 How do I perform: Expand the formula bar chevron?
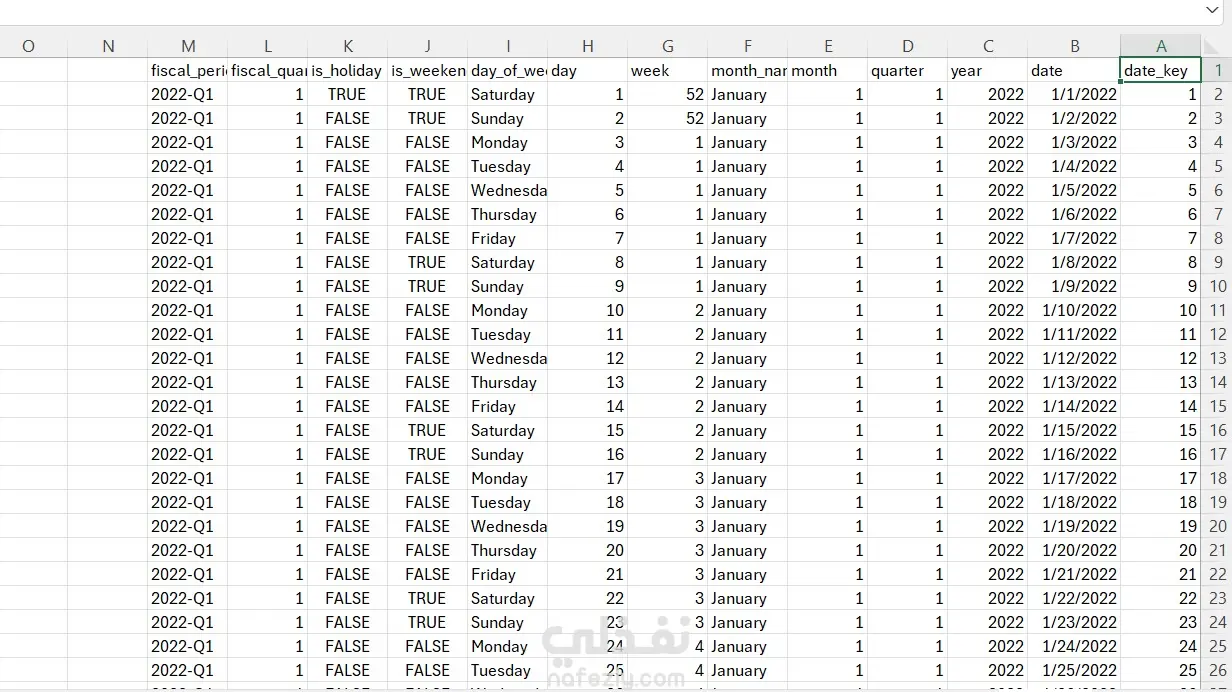click(1213, 11)
